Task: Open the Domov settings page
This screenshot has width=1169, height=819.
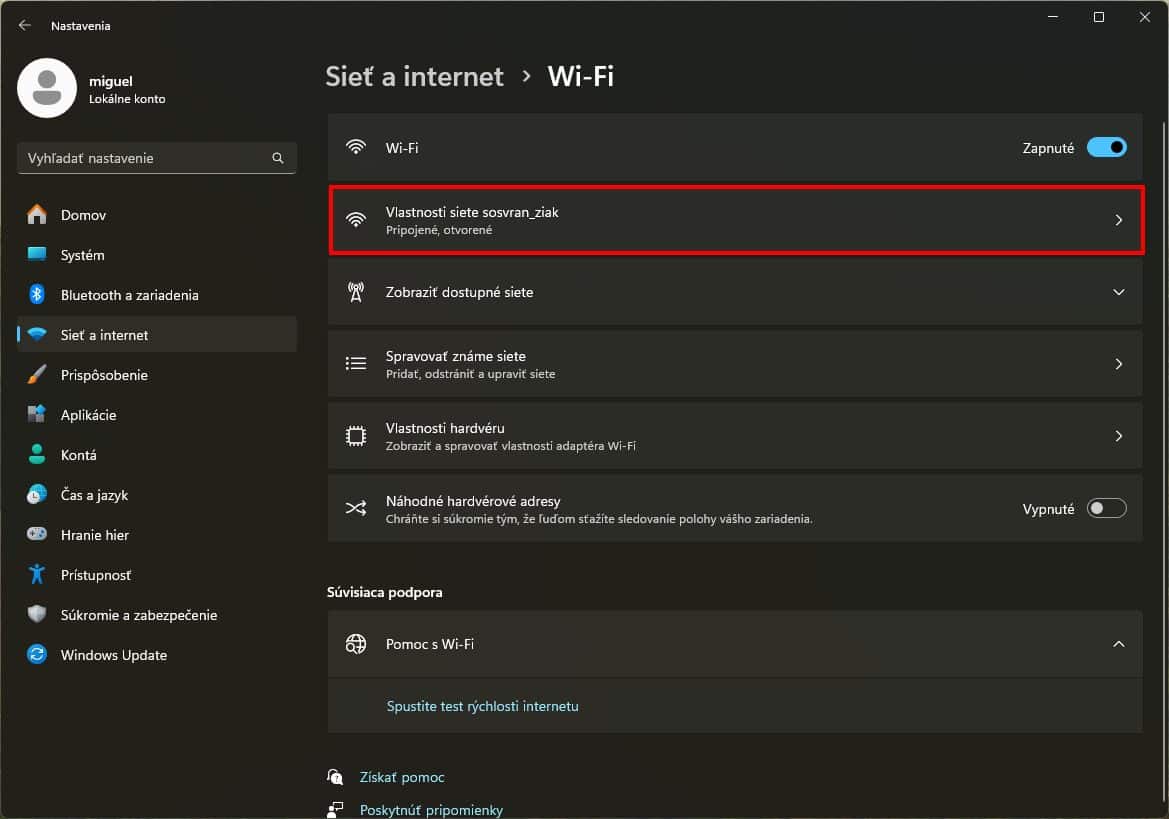Action: [157, 215]
